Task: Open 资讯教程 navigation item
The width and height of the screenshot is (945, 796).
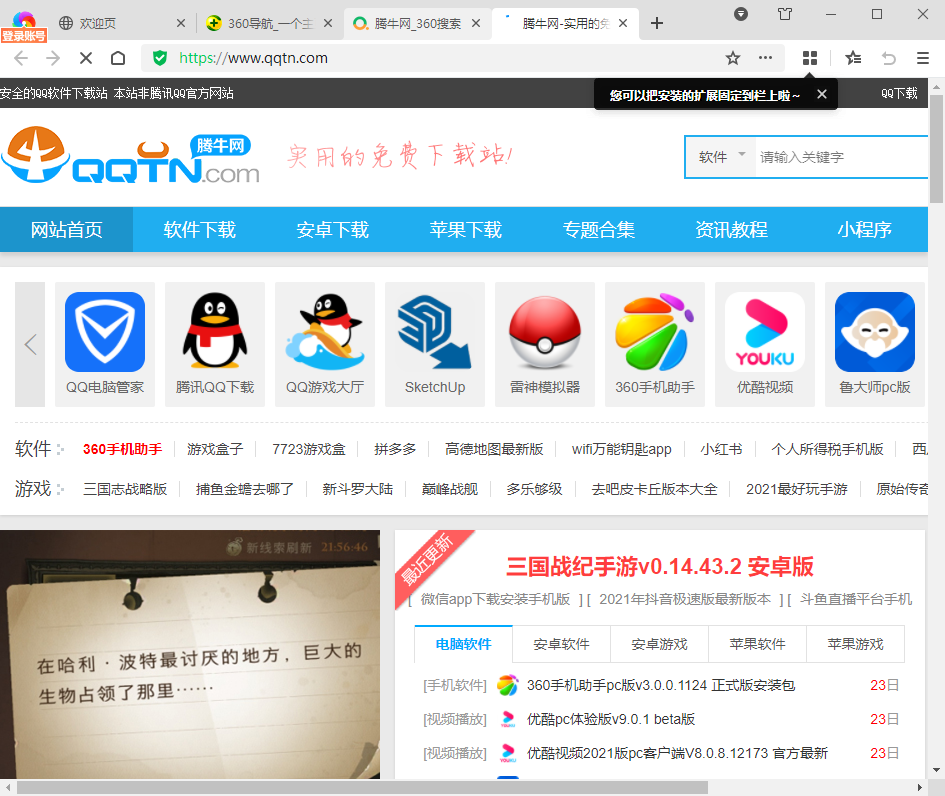Action: (x=731, y=230)
